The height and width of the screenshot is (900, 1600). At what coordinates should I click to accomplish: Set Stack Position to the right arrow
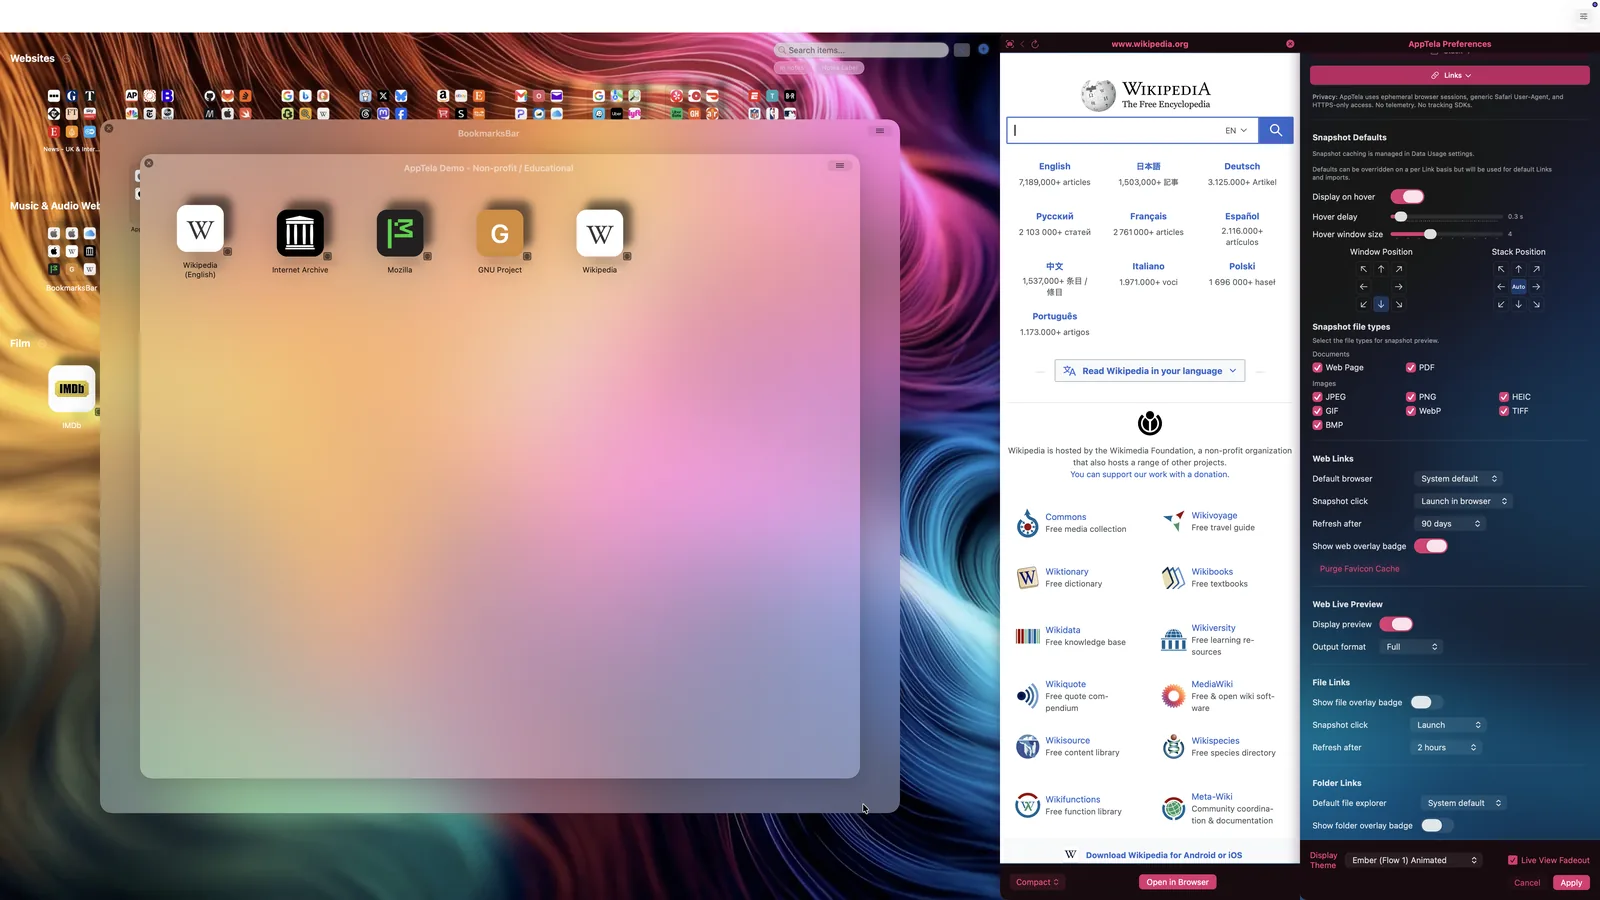click(1536, 287)
